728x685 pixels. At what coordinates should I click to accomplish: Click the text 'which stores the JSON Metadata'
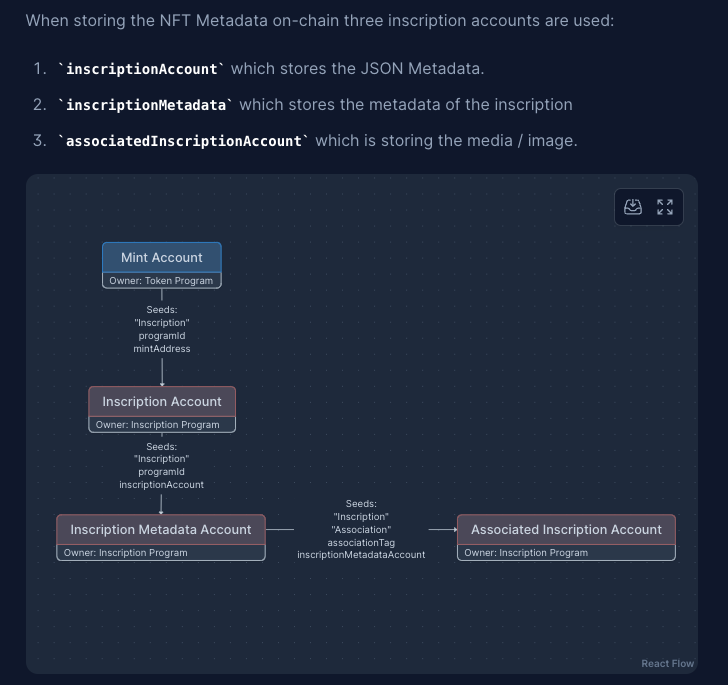click(357, 69)
